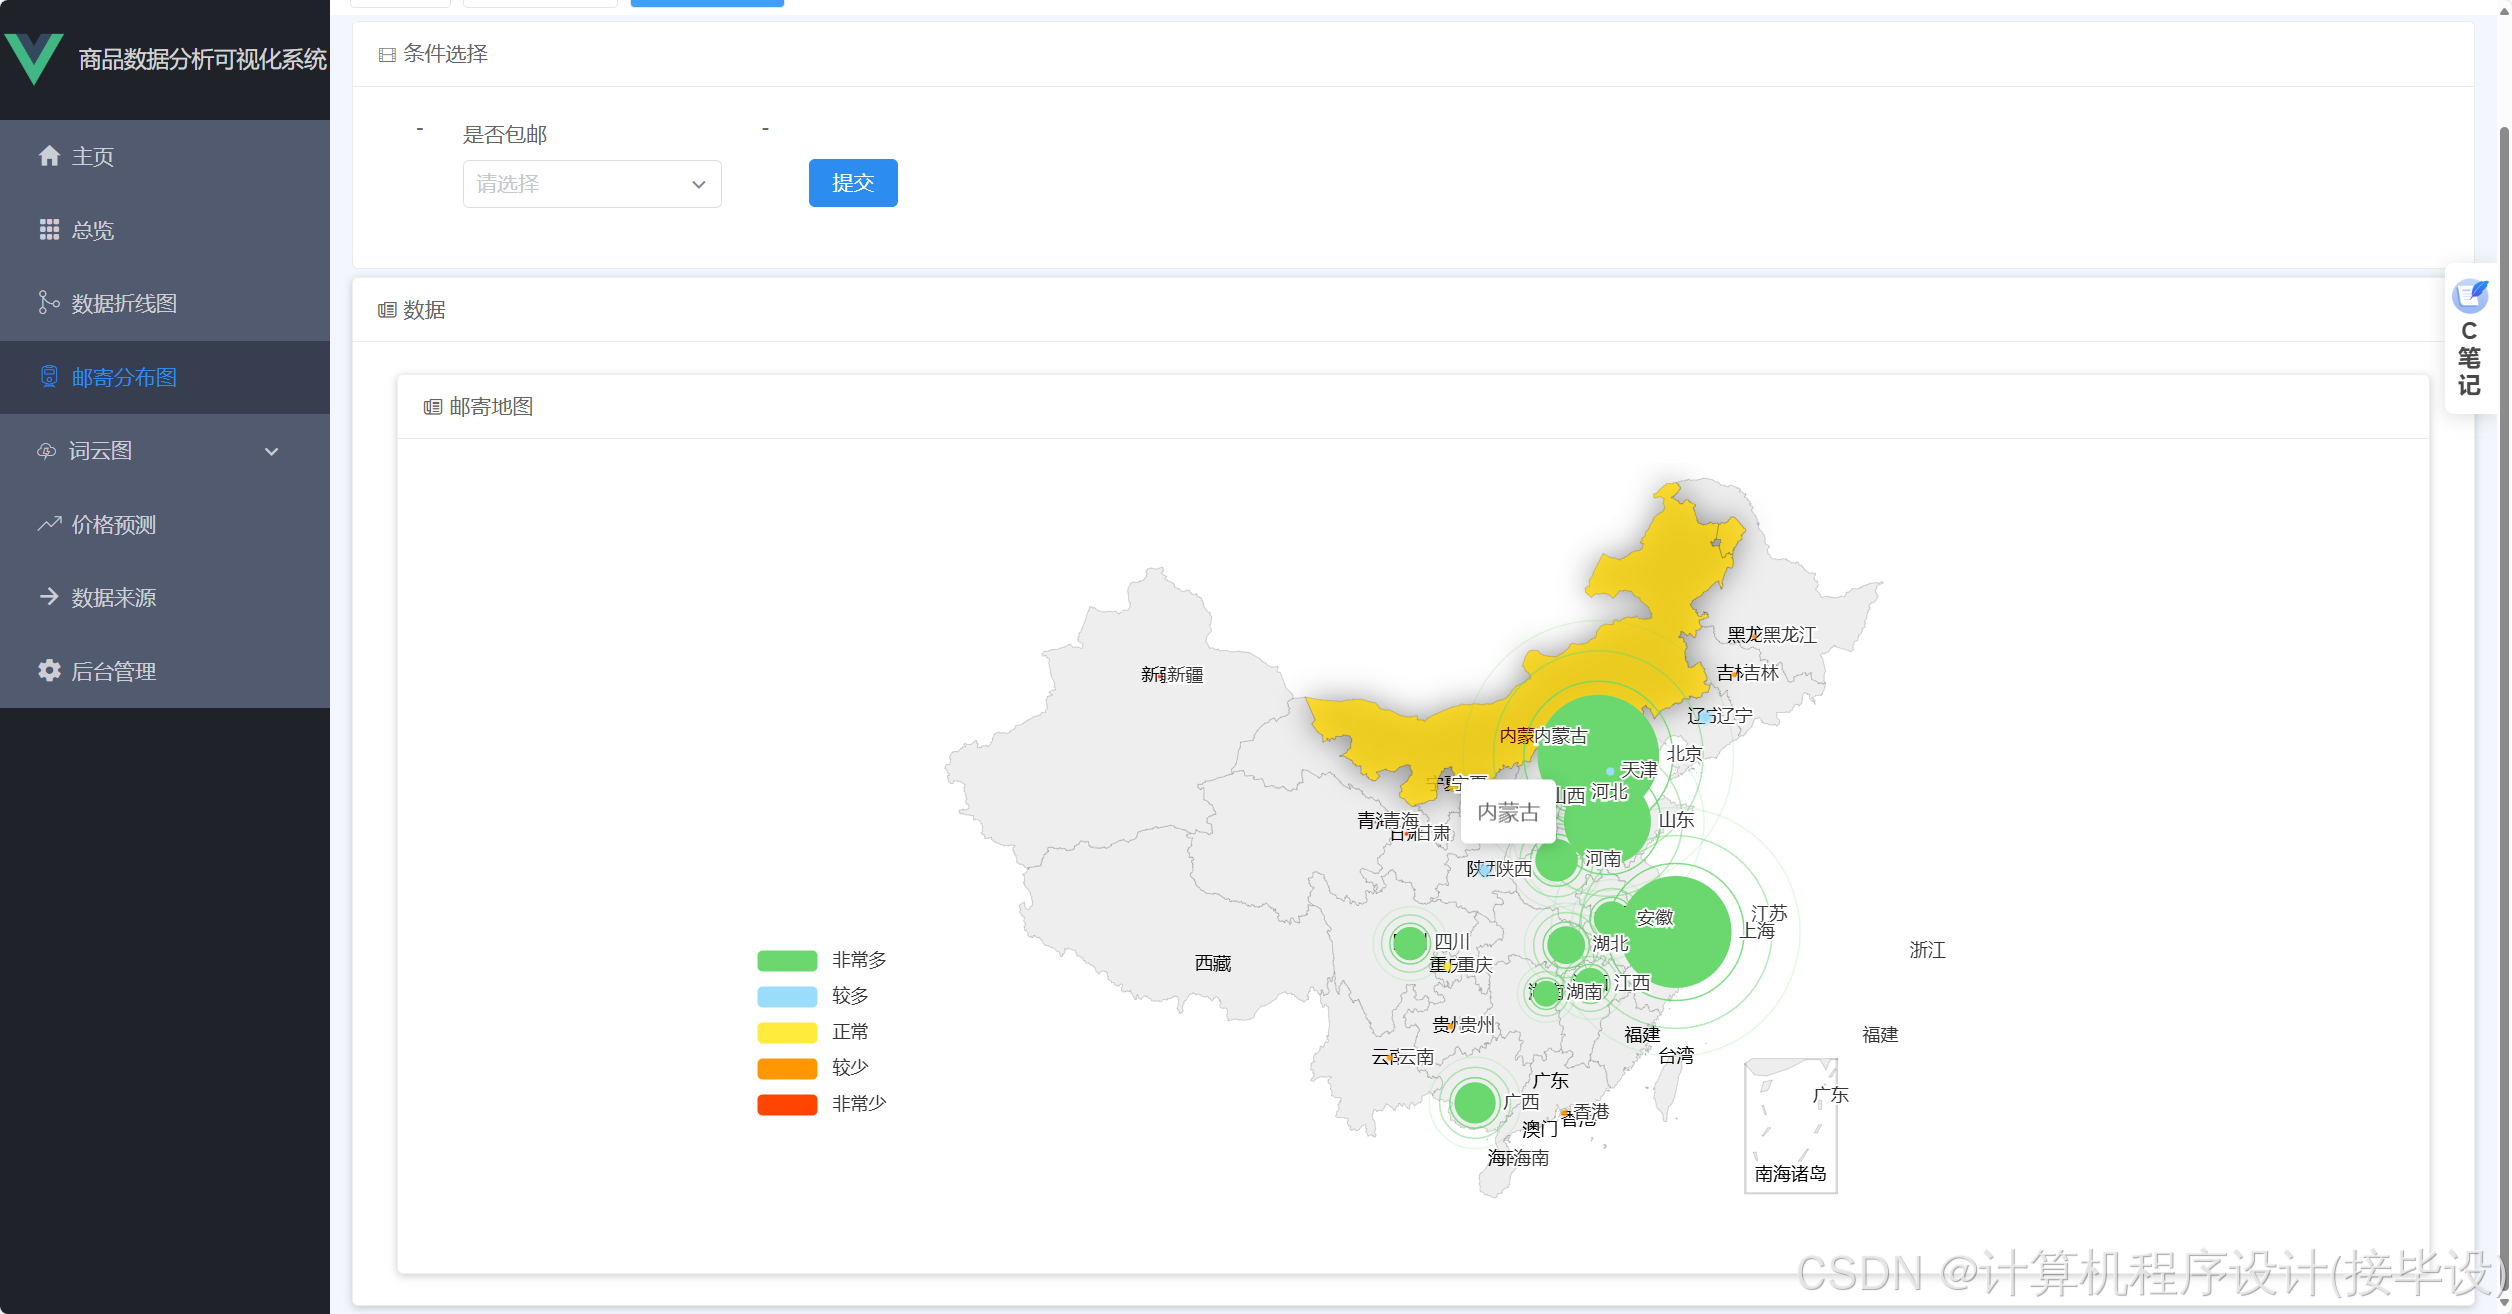
Task: Click the icon beside 邮寄分布图
Action: pyautogui.click(x=49, y=377)
